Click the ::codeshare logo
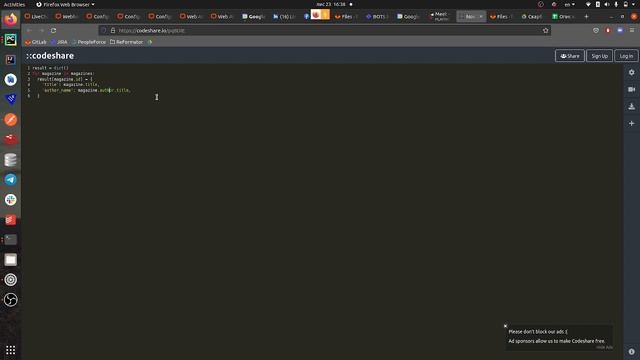This screenshot has height=360, width=640. (x=50, y=56)
